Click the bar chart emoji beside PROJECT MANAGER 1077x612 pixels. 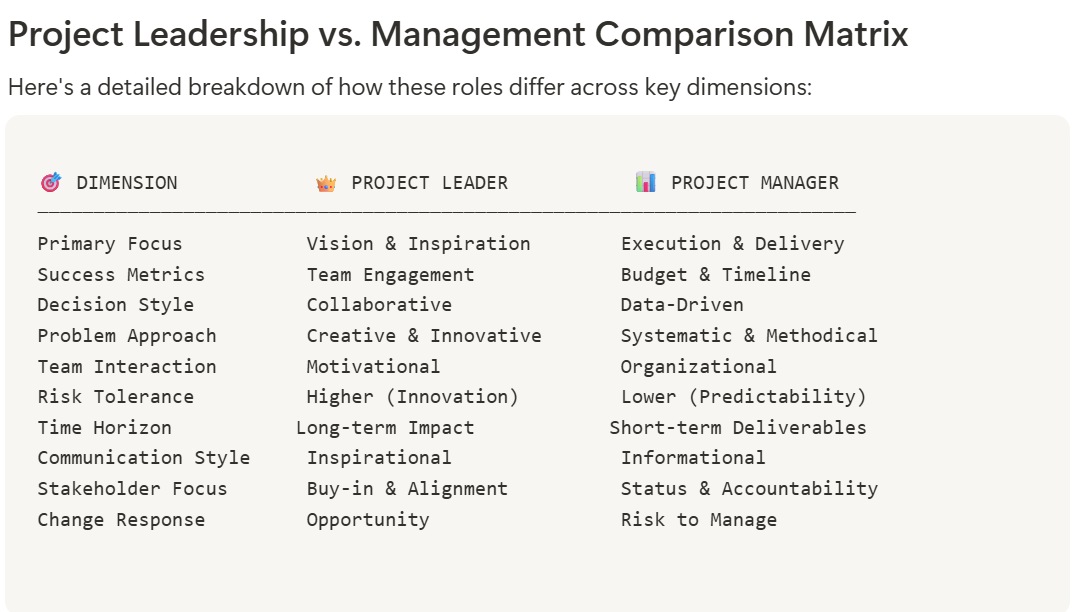coord(646,182)
